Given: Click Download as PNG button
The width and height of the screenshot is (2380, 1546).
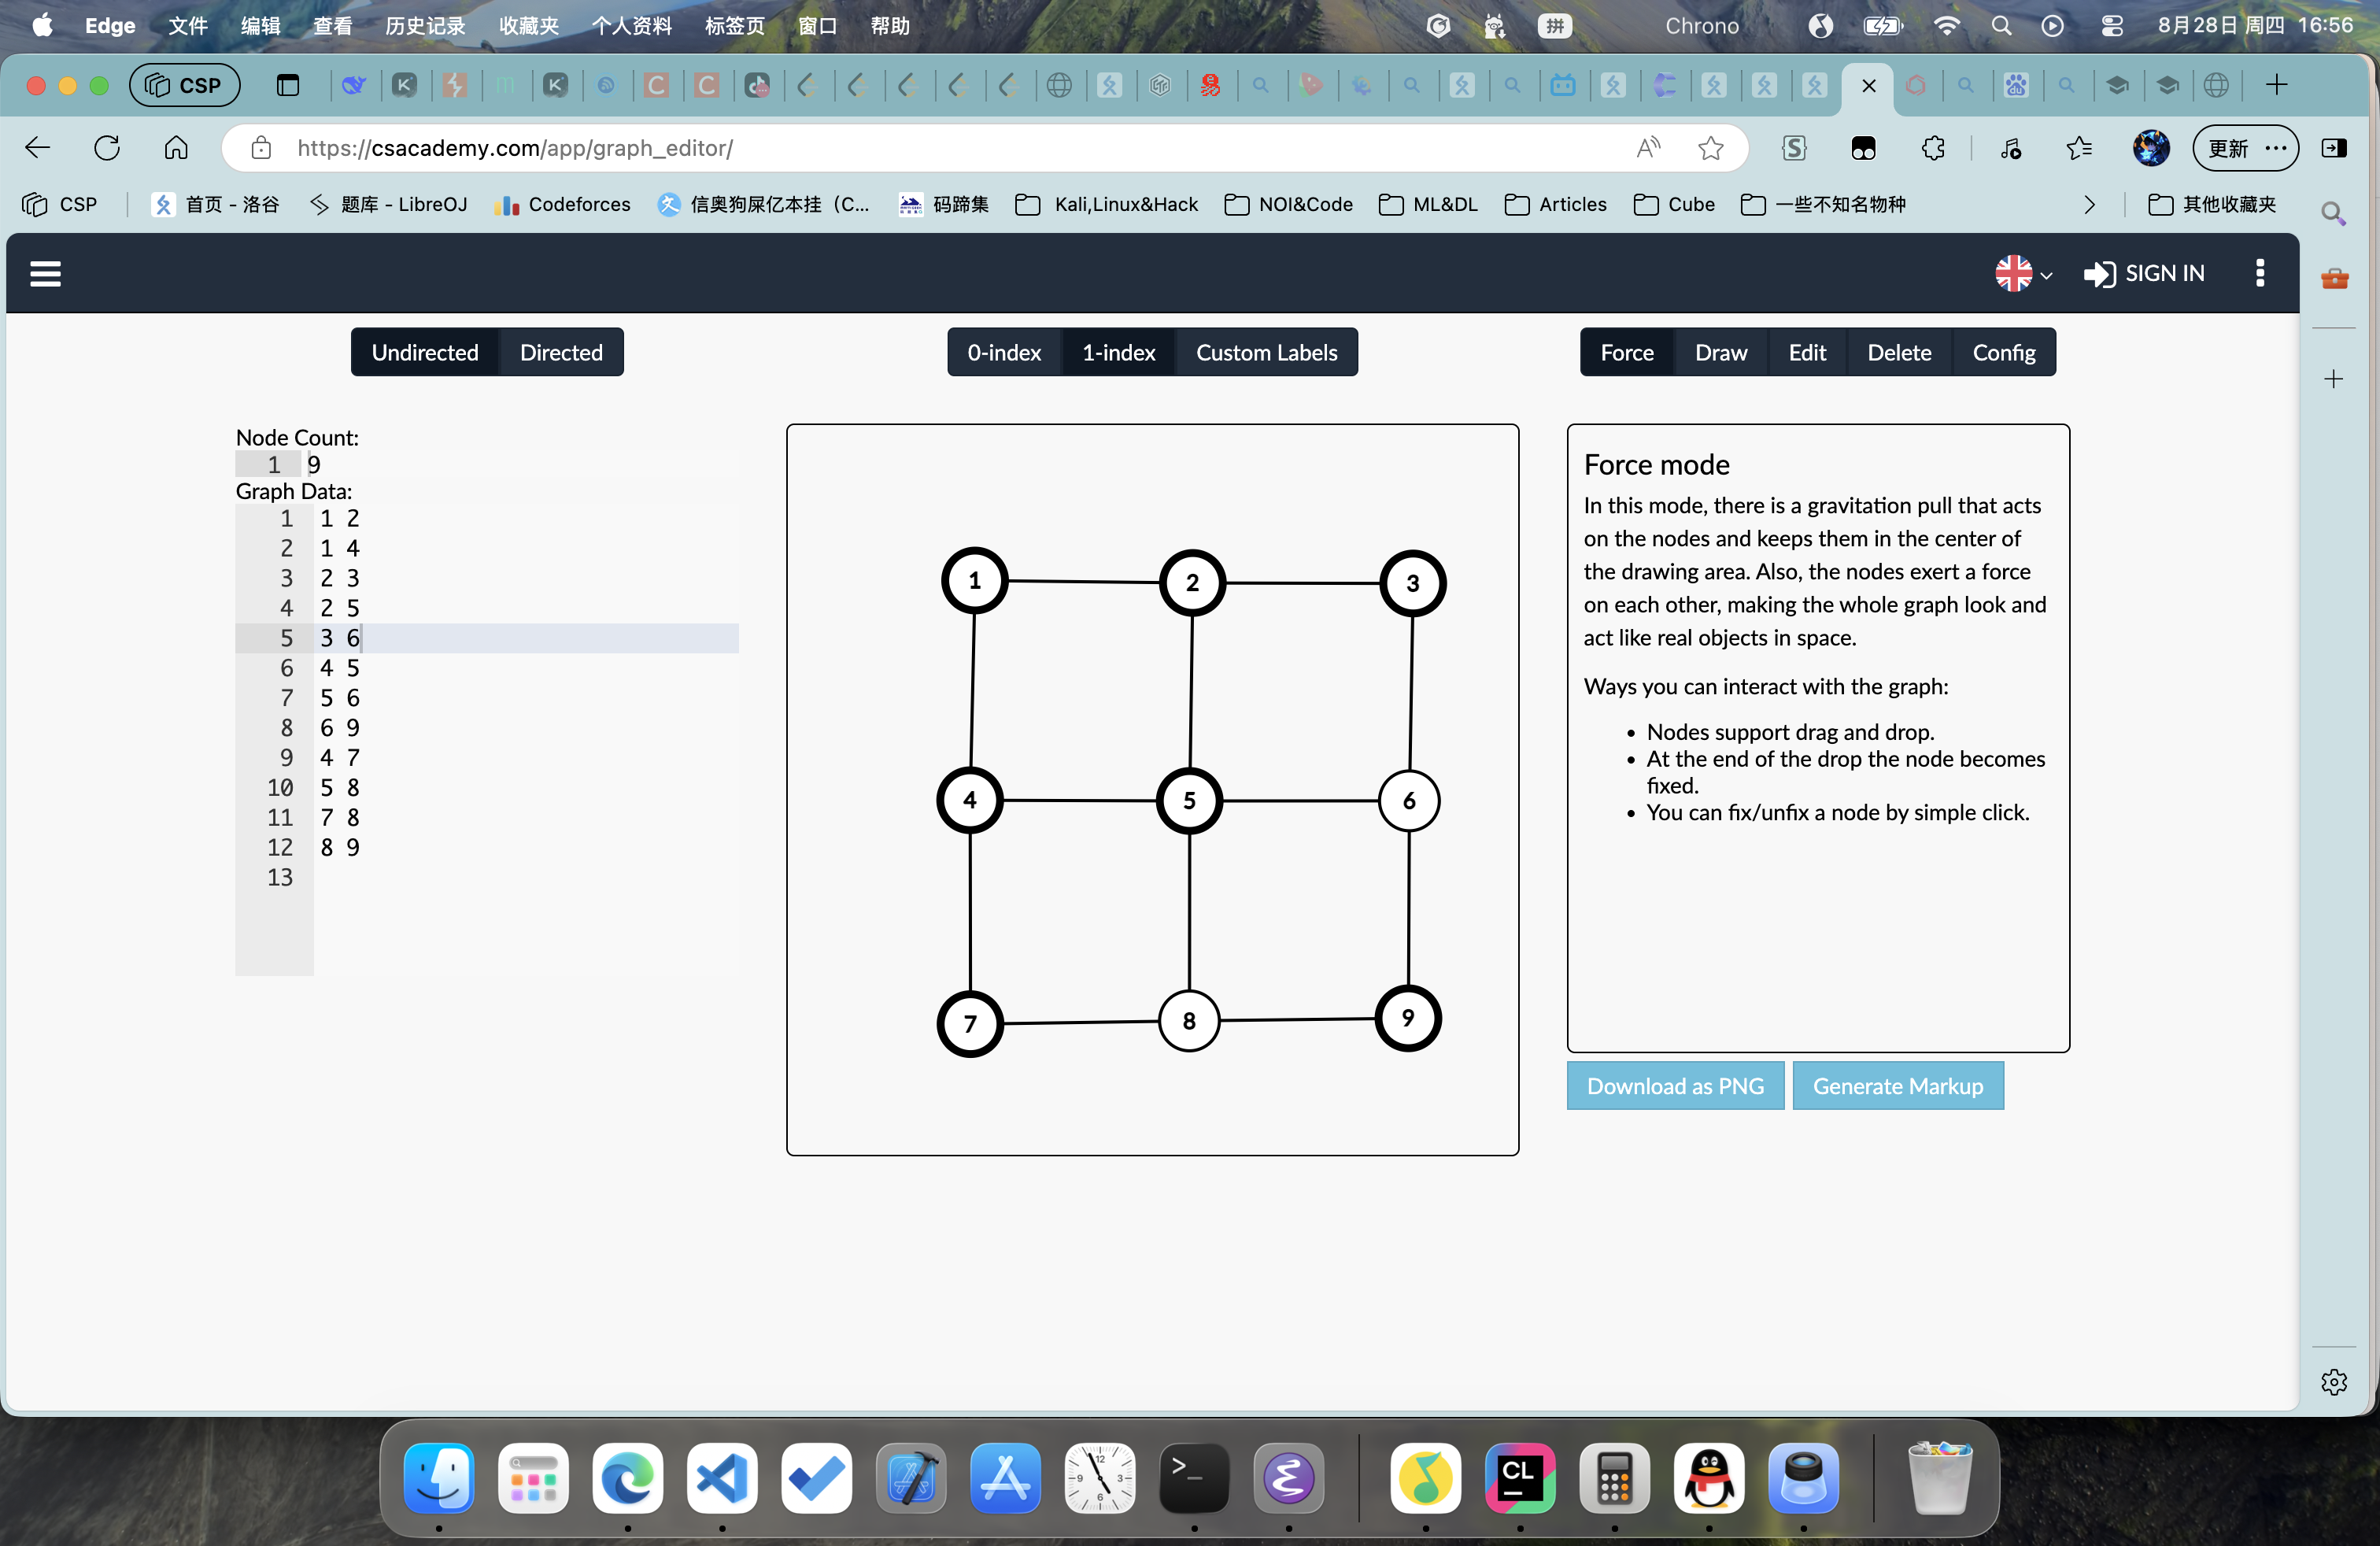Looking at the screenshot, I should click(x=1674, y=1086).
